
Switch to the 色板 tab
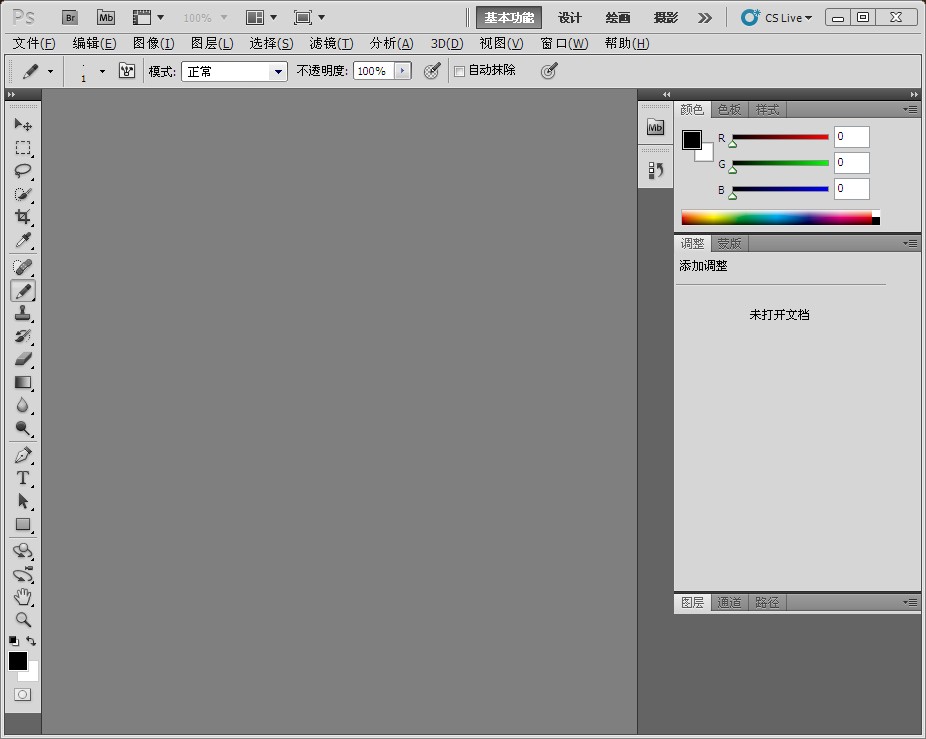tap(729, 109)
